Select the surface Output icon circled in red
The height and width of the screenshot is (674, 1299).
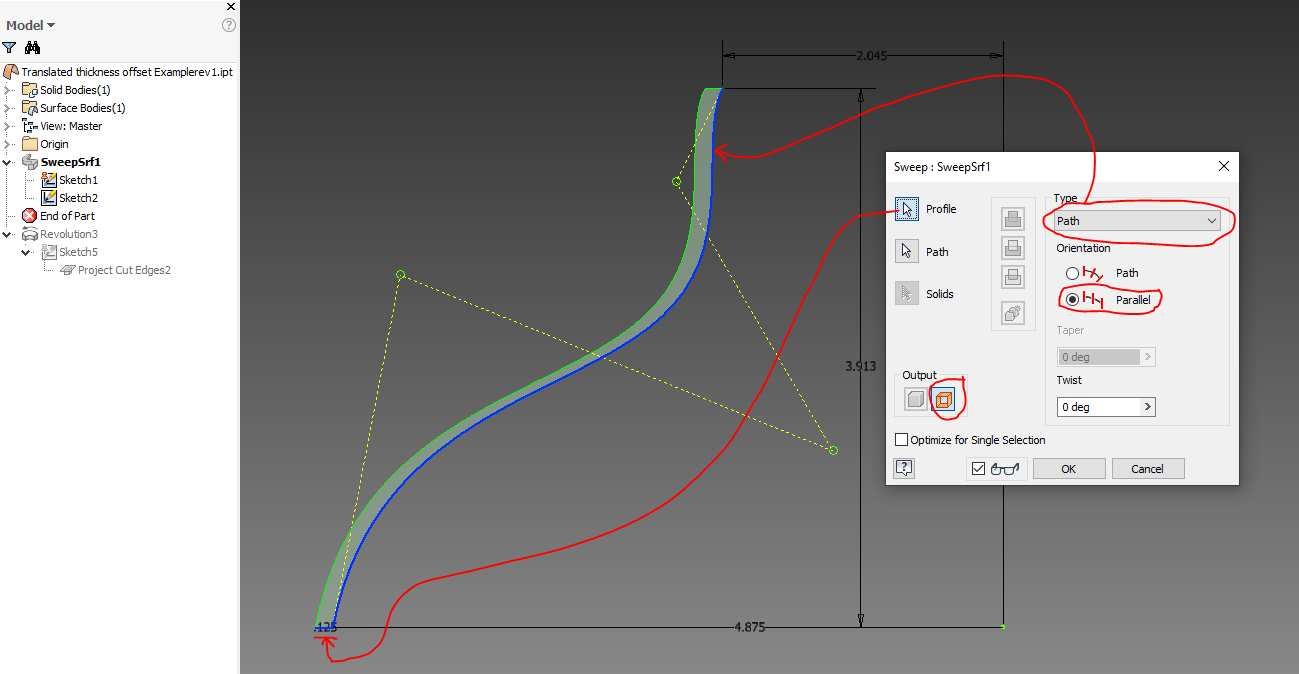point(941,397)
